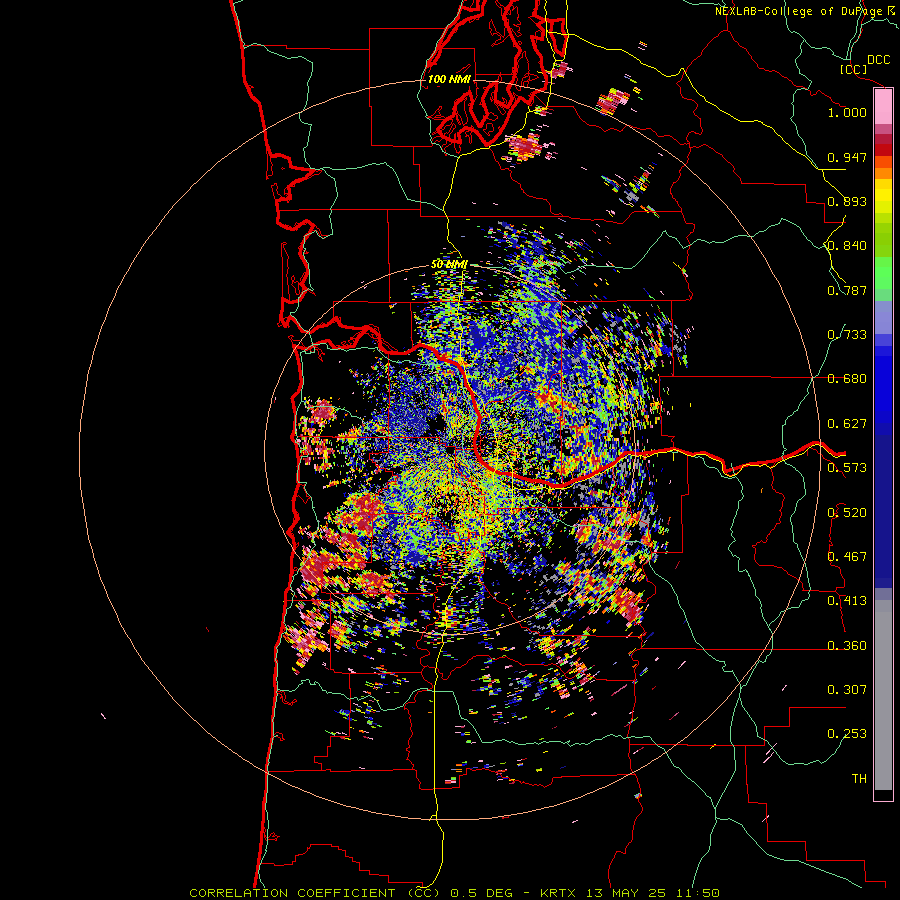This screenshot has height=900, width=900.
Task: Click the 0.947 scale value
Action: pyautogui.click(x=847, y=157)
